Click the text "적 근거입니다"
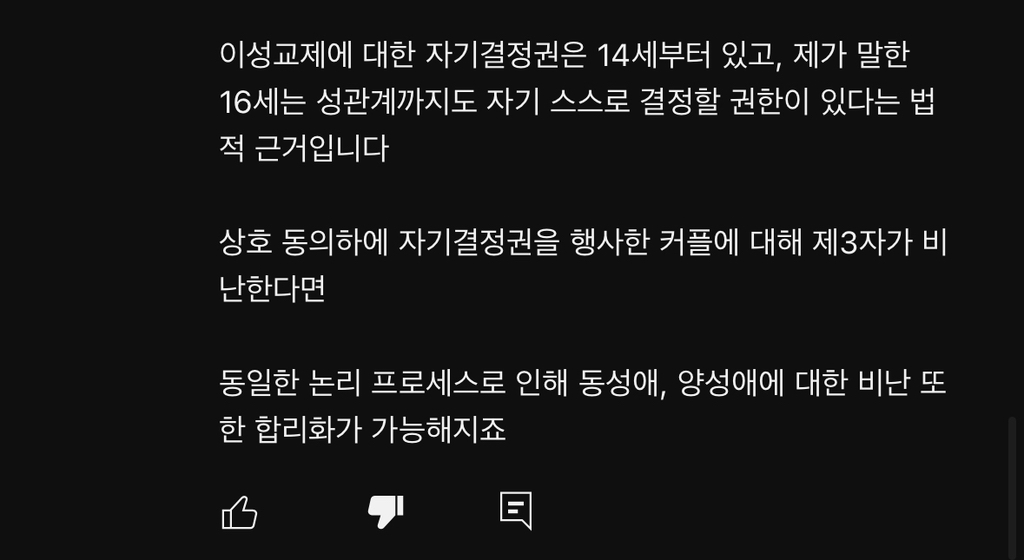Screen dimensions: 1024x560 (x=304, y=149)
